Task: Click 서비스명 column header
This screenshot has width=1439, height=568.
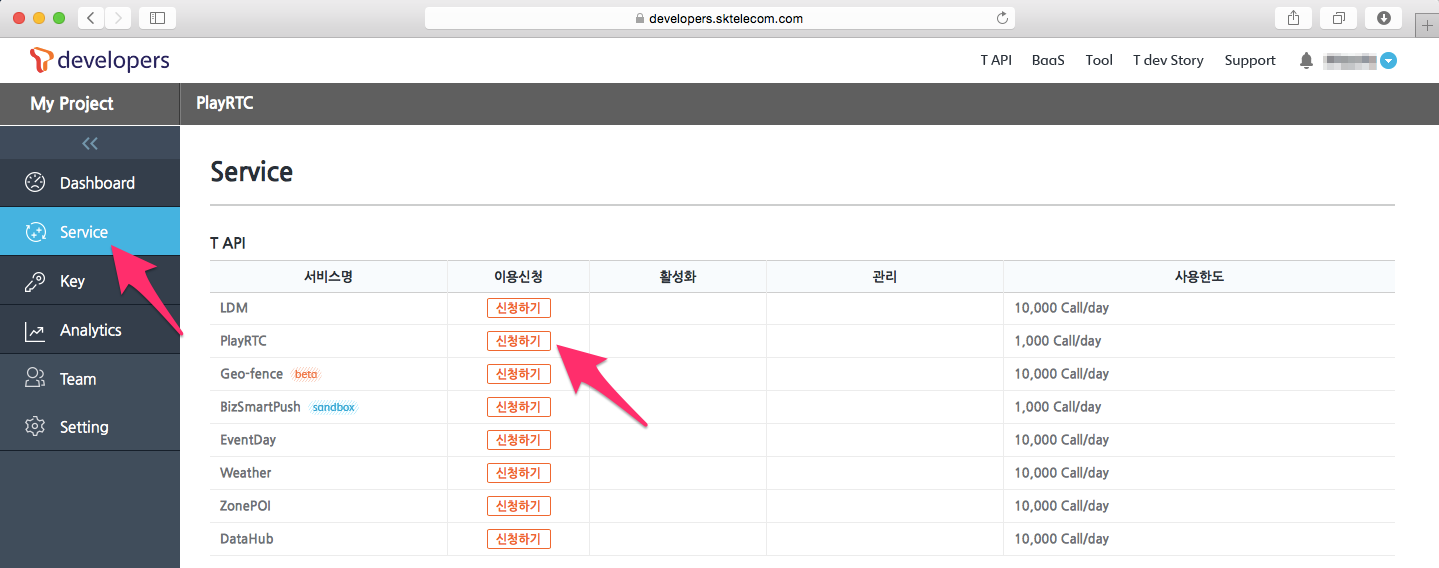Action: [329, 277]
